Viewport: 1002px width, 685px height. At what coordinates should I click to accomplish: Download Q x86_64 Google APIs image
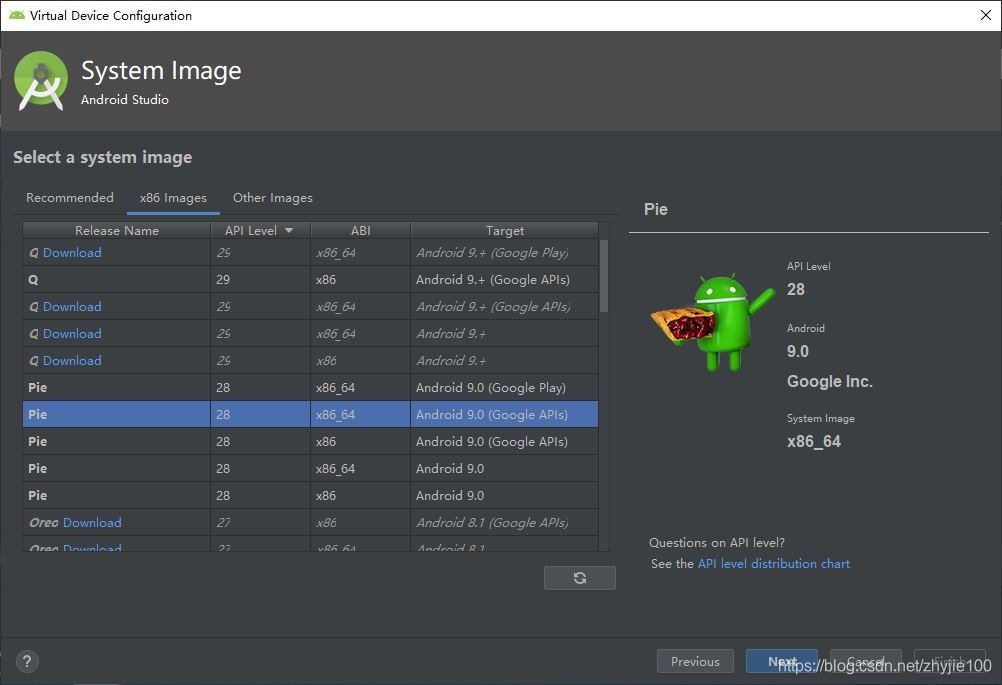[72, 307]
